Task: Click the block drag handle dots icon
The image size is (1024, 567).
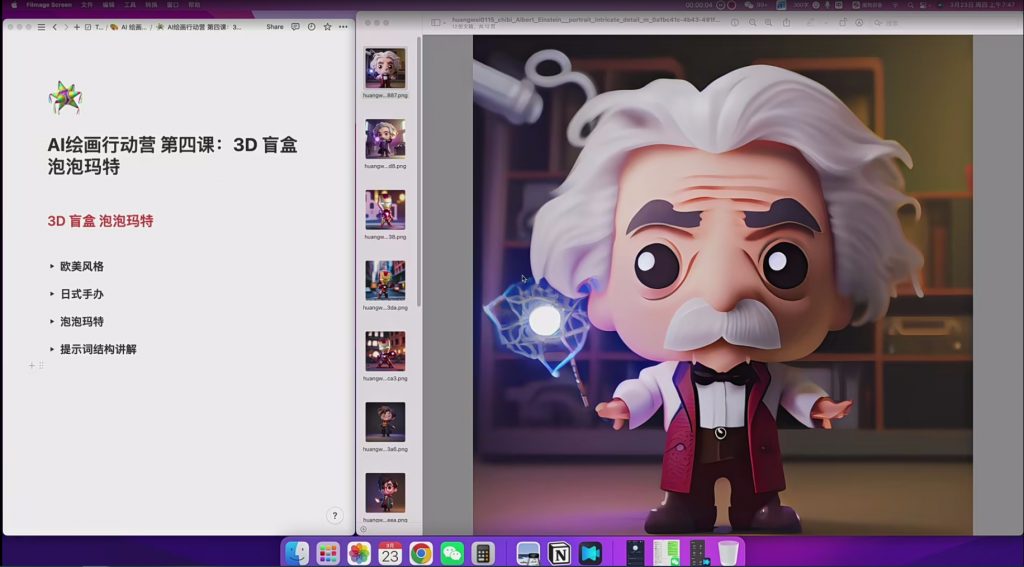Action: [41, 365]
